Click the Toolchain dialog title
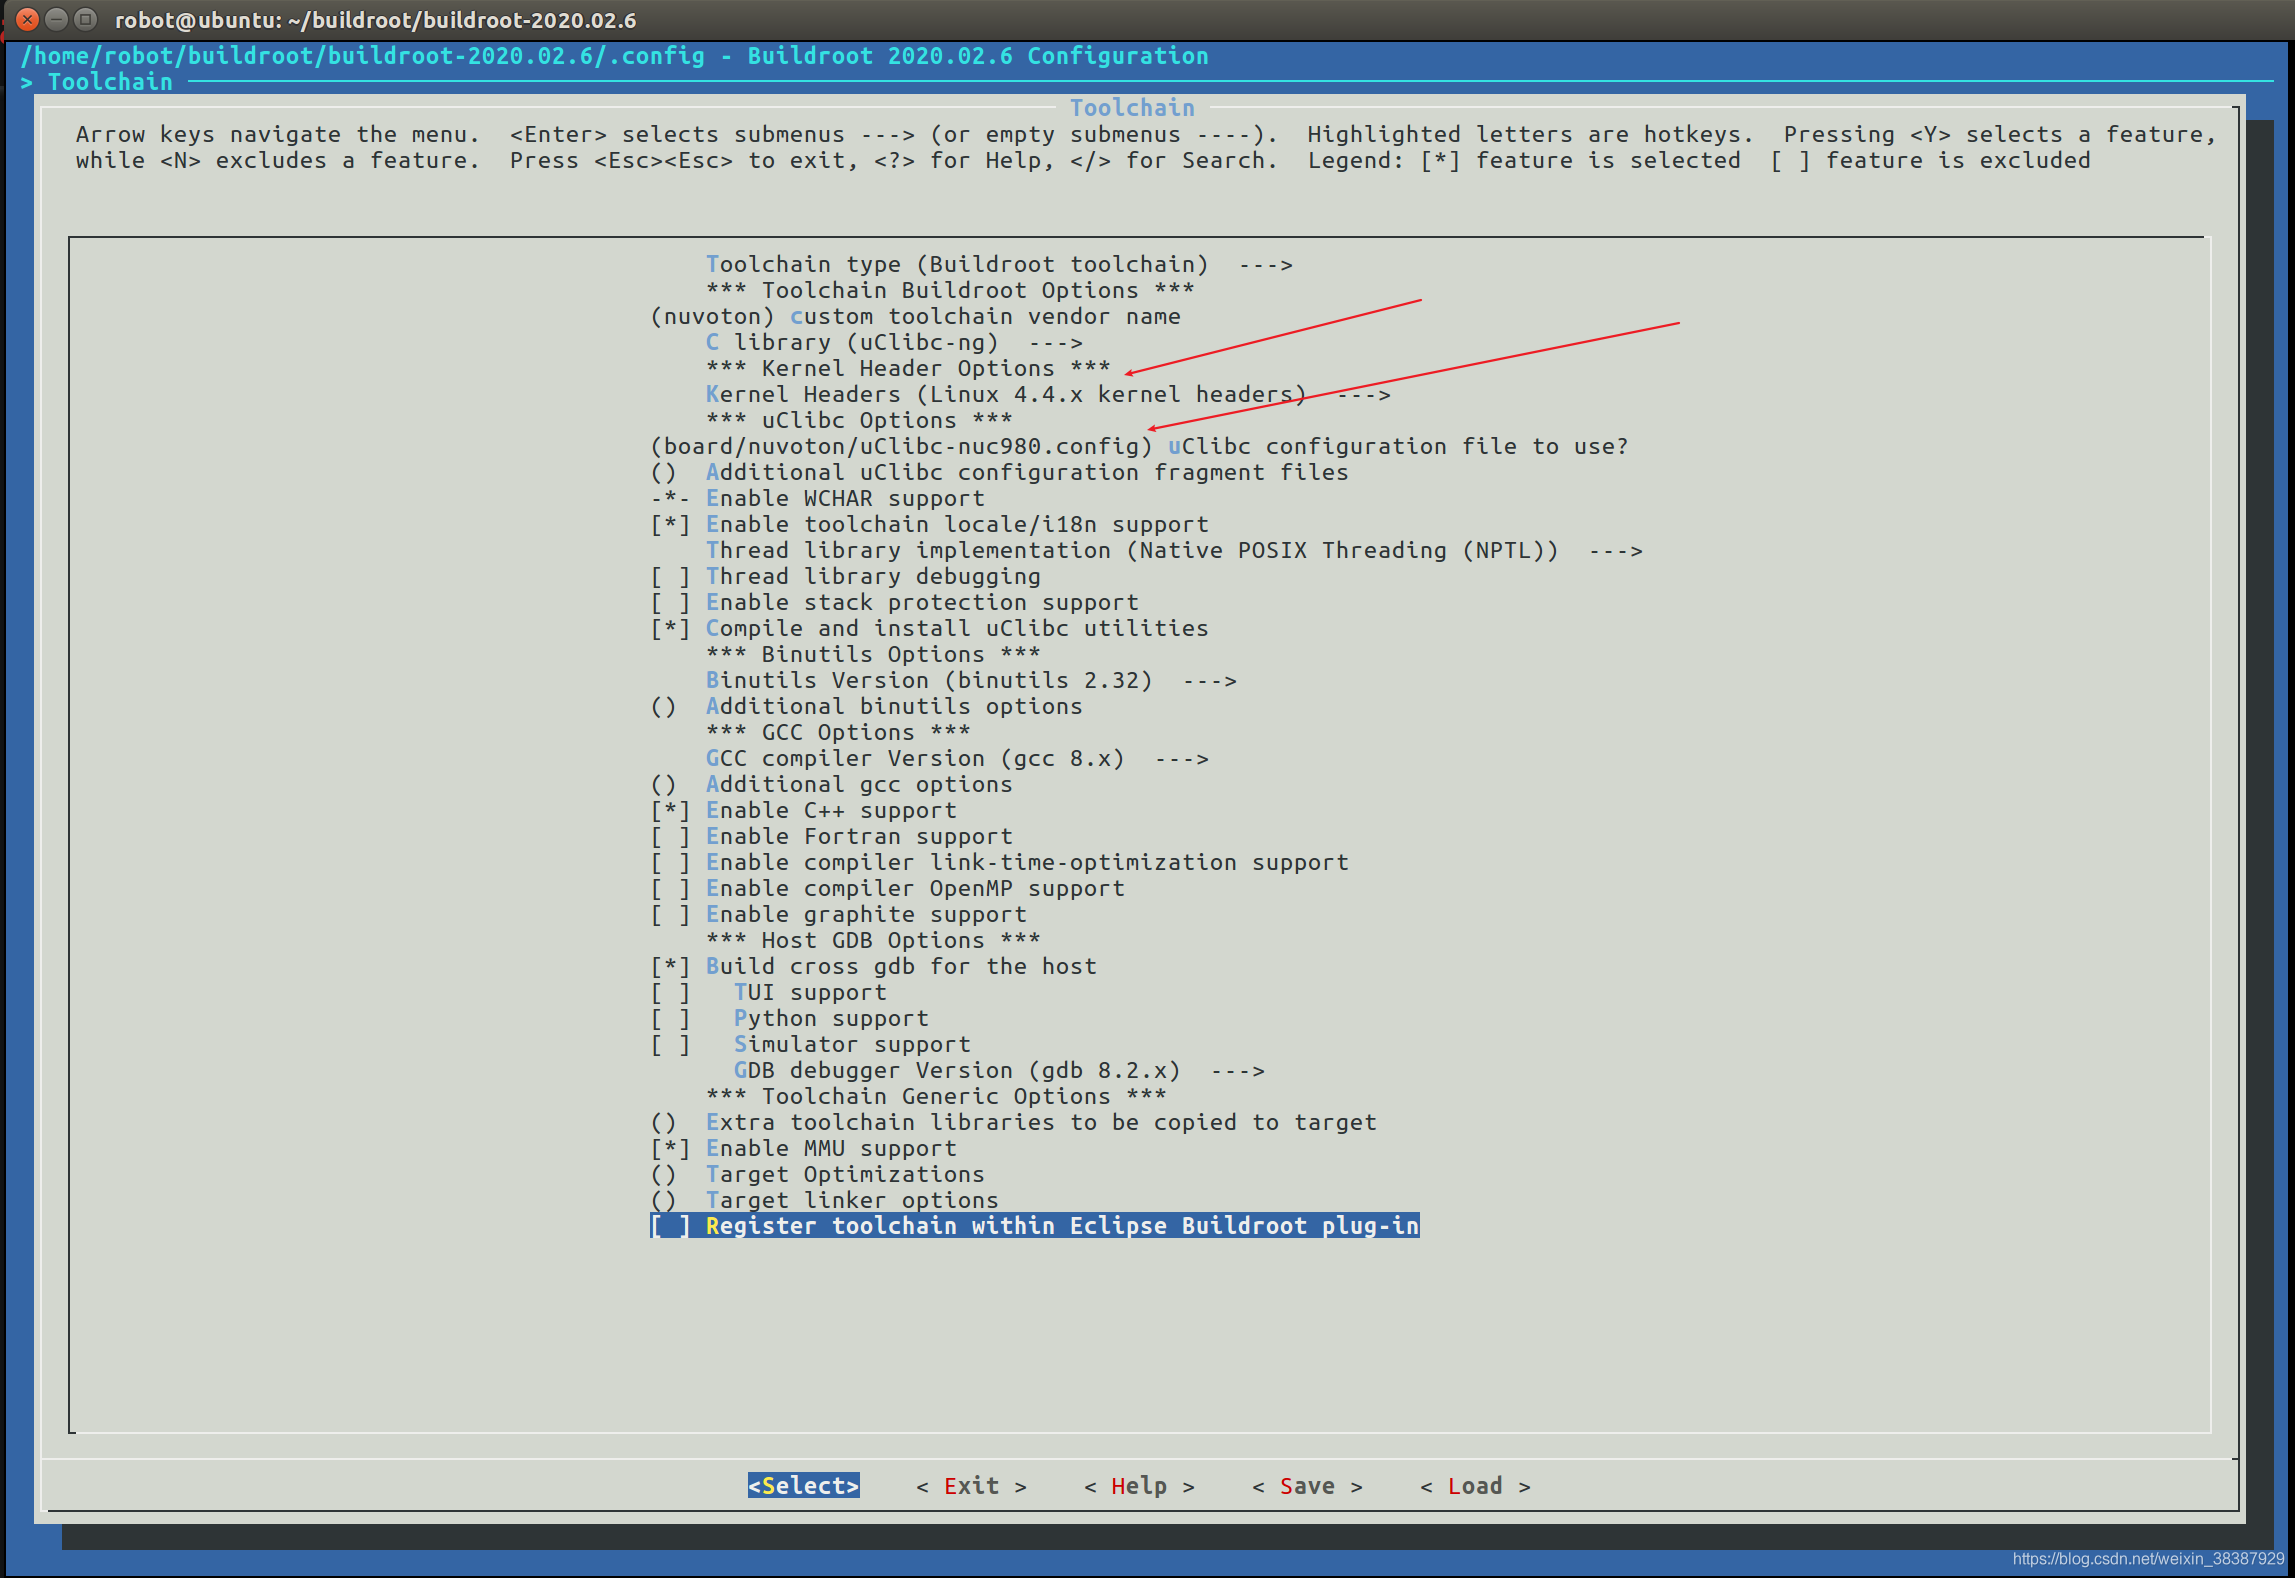2295x1578 pixels. coord(1132,108)
